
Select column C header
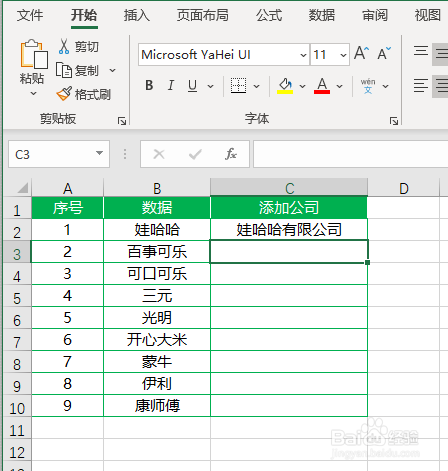coord(289,188)
